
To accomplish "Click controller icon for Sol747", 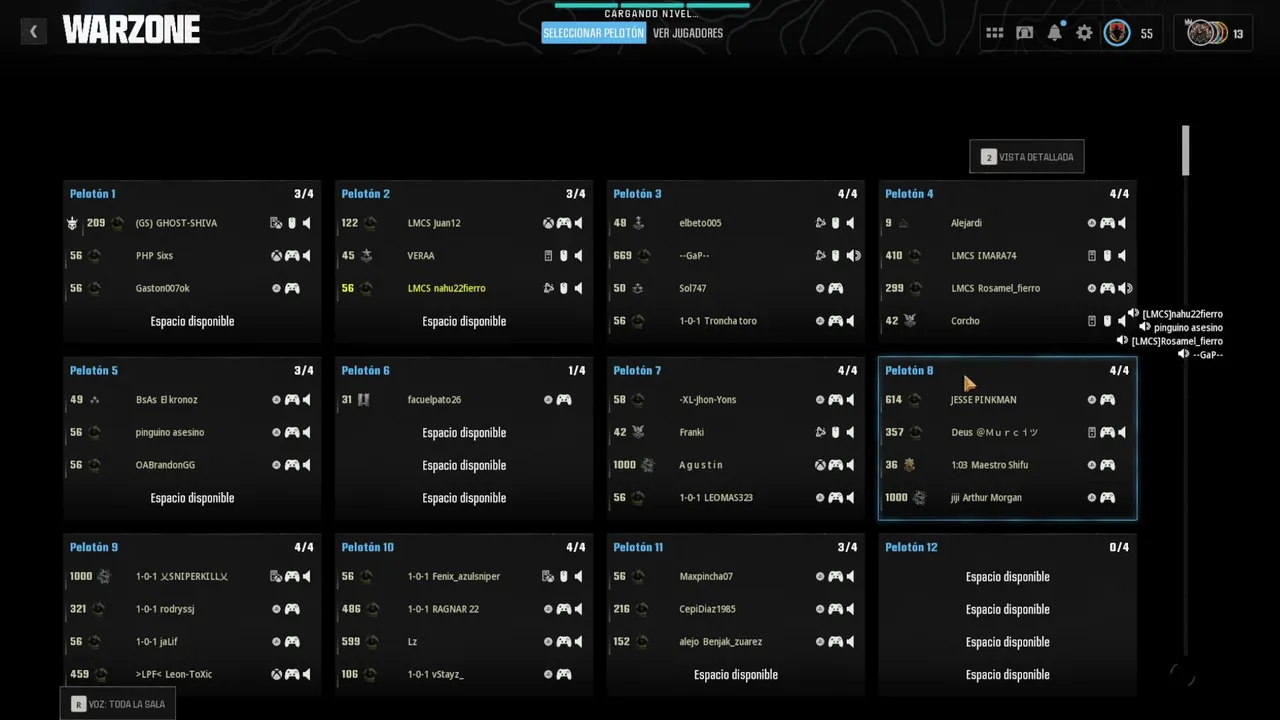I will (835, 288).
